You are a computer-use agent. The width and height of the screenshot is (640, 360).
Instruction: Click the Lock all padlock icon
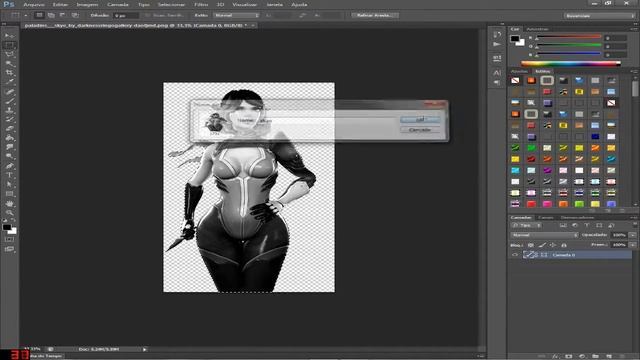[x=564, y=245]
